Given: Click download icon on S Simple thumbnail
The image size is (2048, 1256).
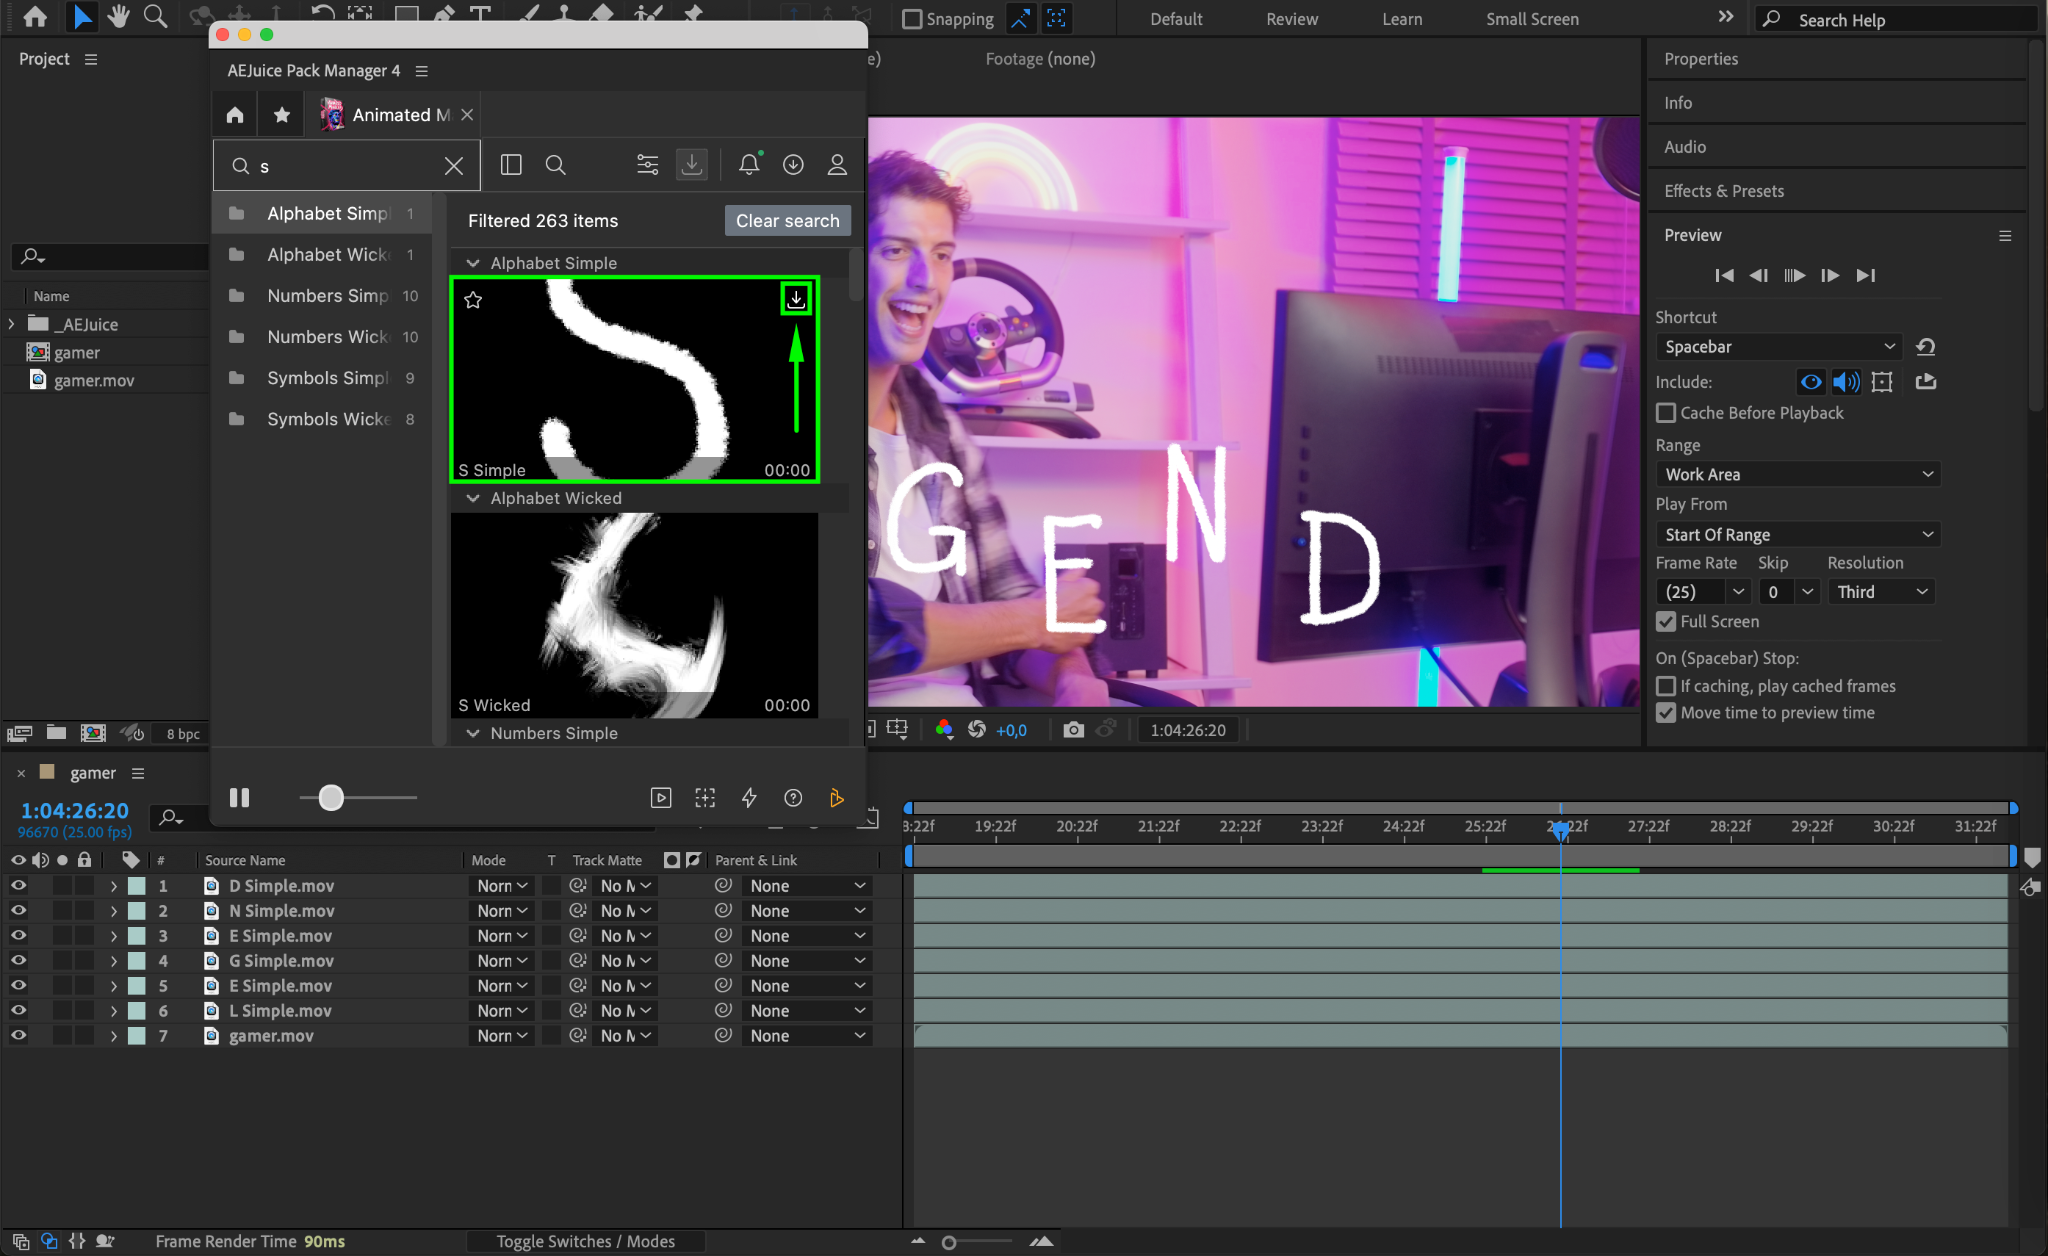Looking at the screenshot, I should [795, 299].
